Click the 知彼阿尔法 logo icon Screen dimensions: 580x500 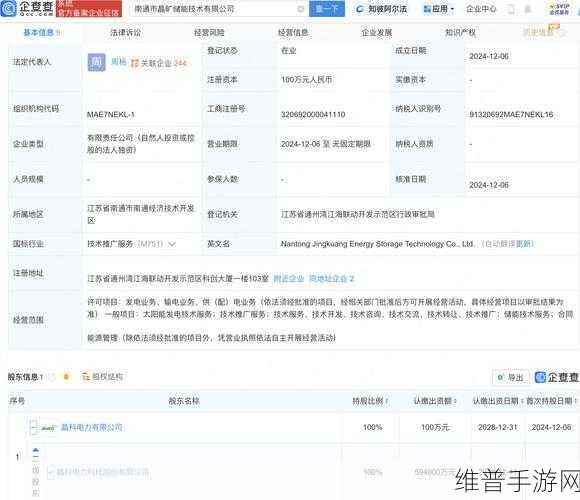coord(359,9)
